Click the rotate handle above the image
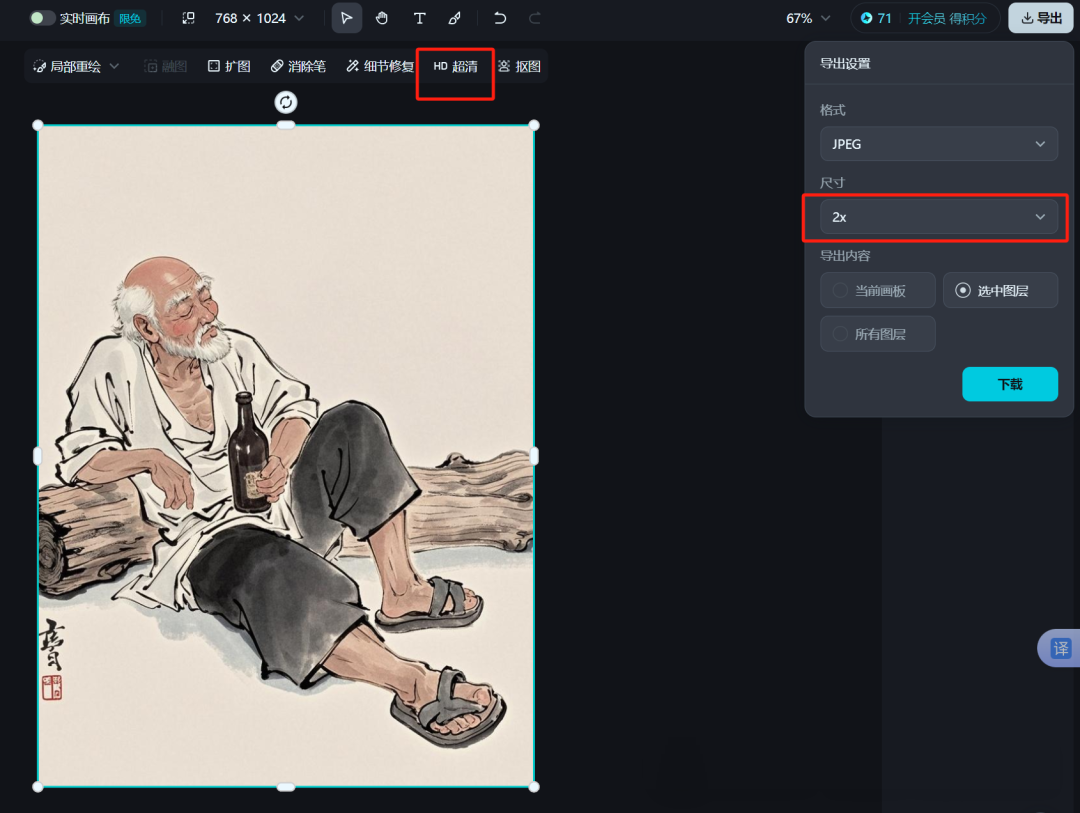This screenshot has height=813, width=1080. pyautogui.click(x=286, y=103)
